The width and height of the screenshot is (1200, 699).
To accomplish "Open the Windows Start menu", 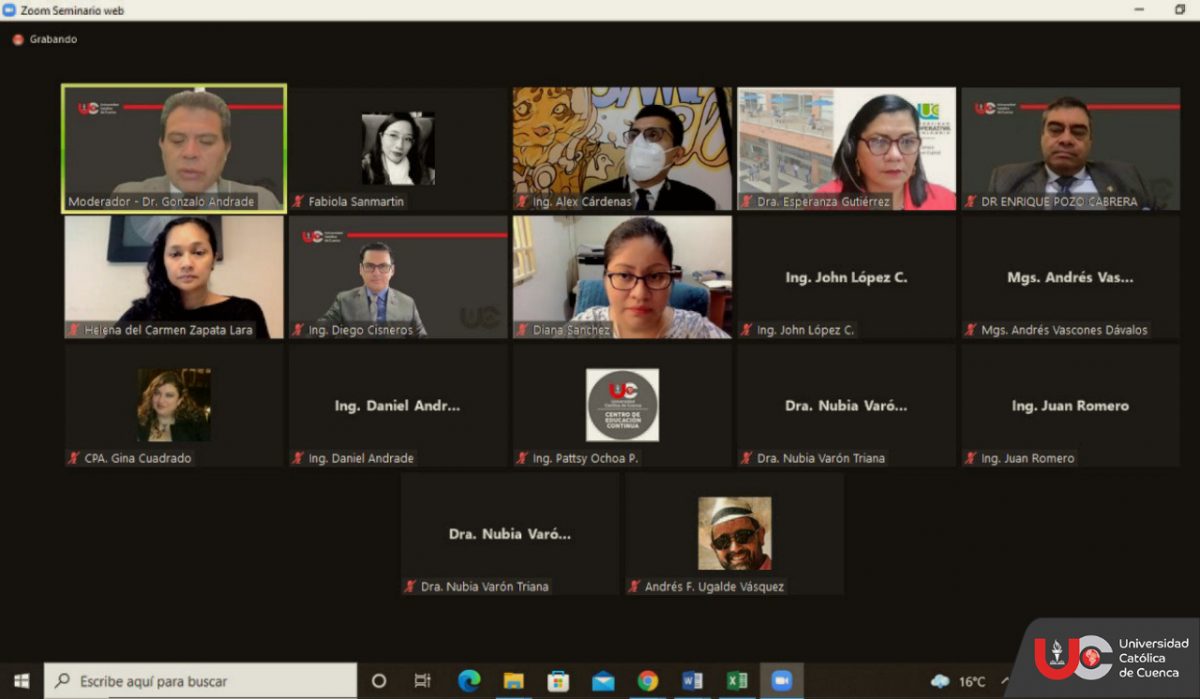I will pyautogui.click(x=21, y=681).
